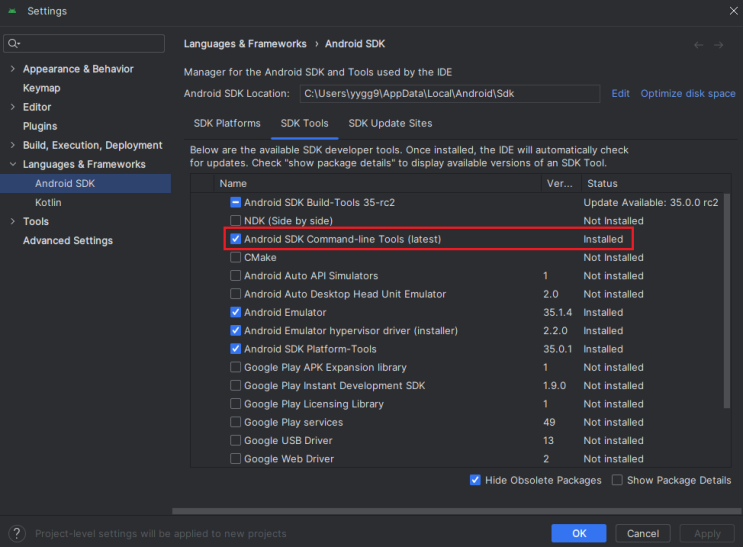Screen dimensions: 743x547
Task: Disable Hide Obsolete Packages checkbox
Action: [475, 480]
